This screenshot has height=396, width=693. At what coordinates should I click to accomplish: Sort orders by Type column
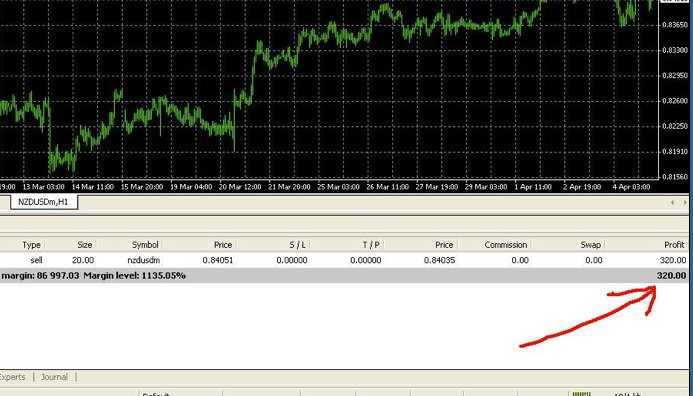tap(31, 245)
